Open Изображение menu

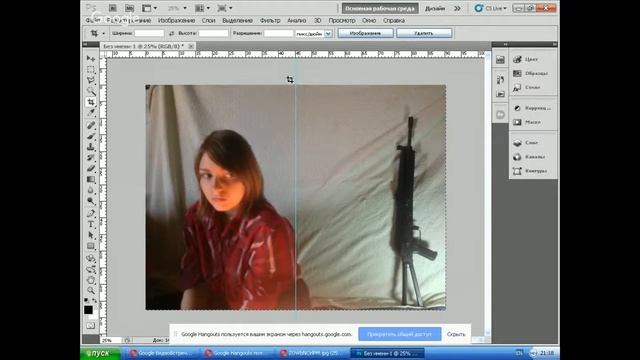[176, 20]
